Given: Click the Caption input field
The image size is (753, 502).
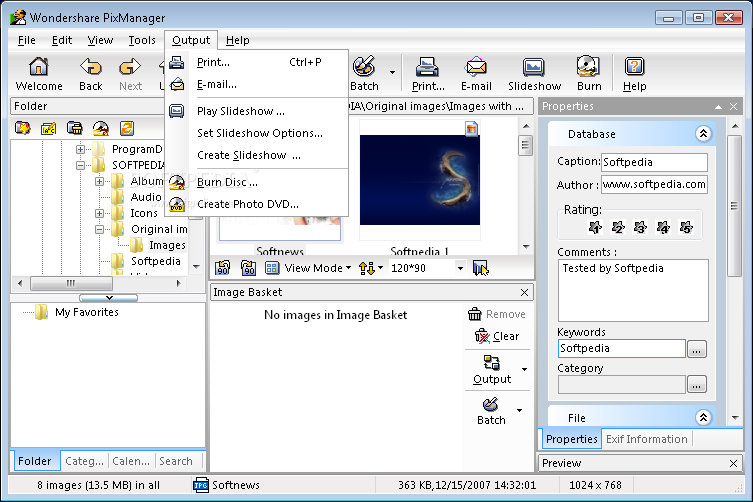Looking at the screenshot, I should [x=655, y=162].
